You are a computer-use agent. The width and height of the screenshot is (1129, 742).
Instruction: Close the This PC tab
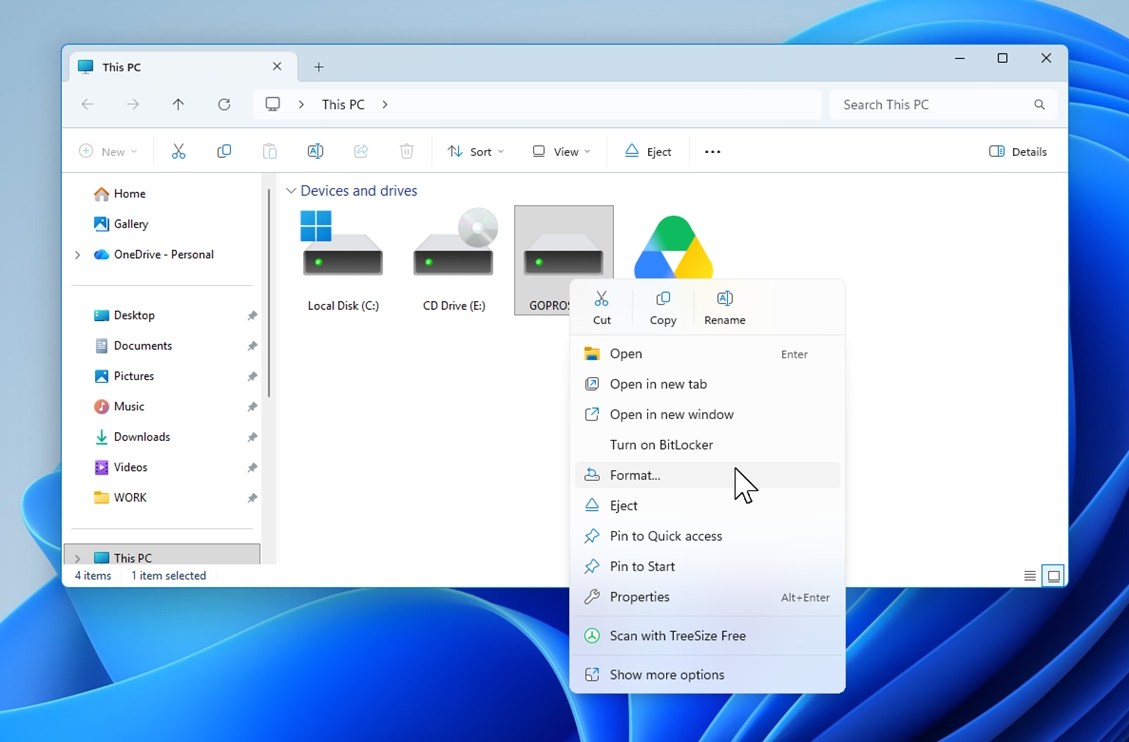276,66
